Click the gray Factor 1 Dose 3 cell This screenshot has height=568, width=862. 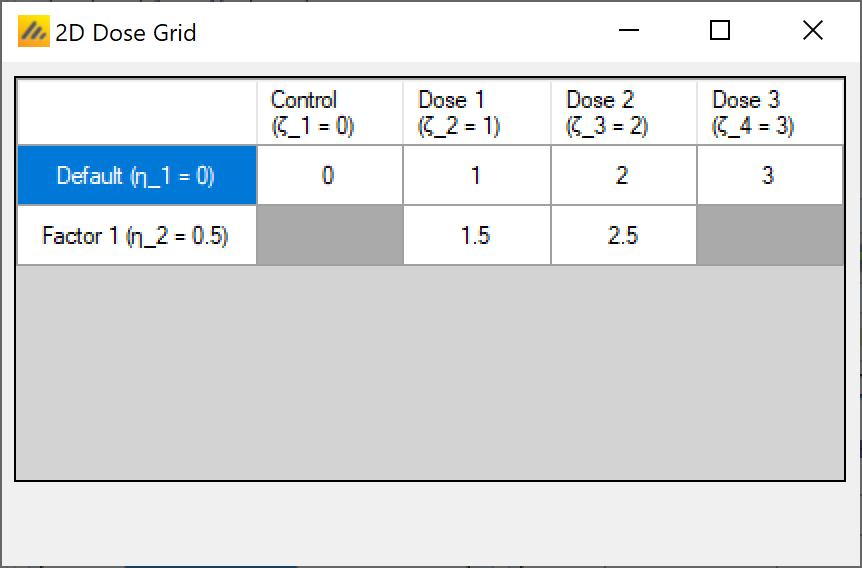click(x=770, y=236)
